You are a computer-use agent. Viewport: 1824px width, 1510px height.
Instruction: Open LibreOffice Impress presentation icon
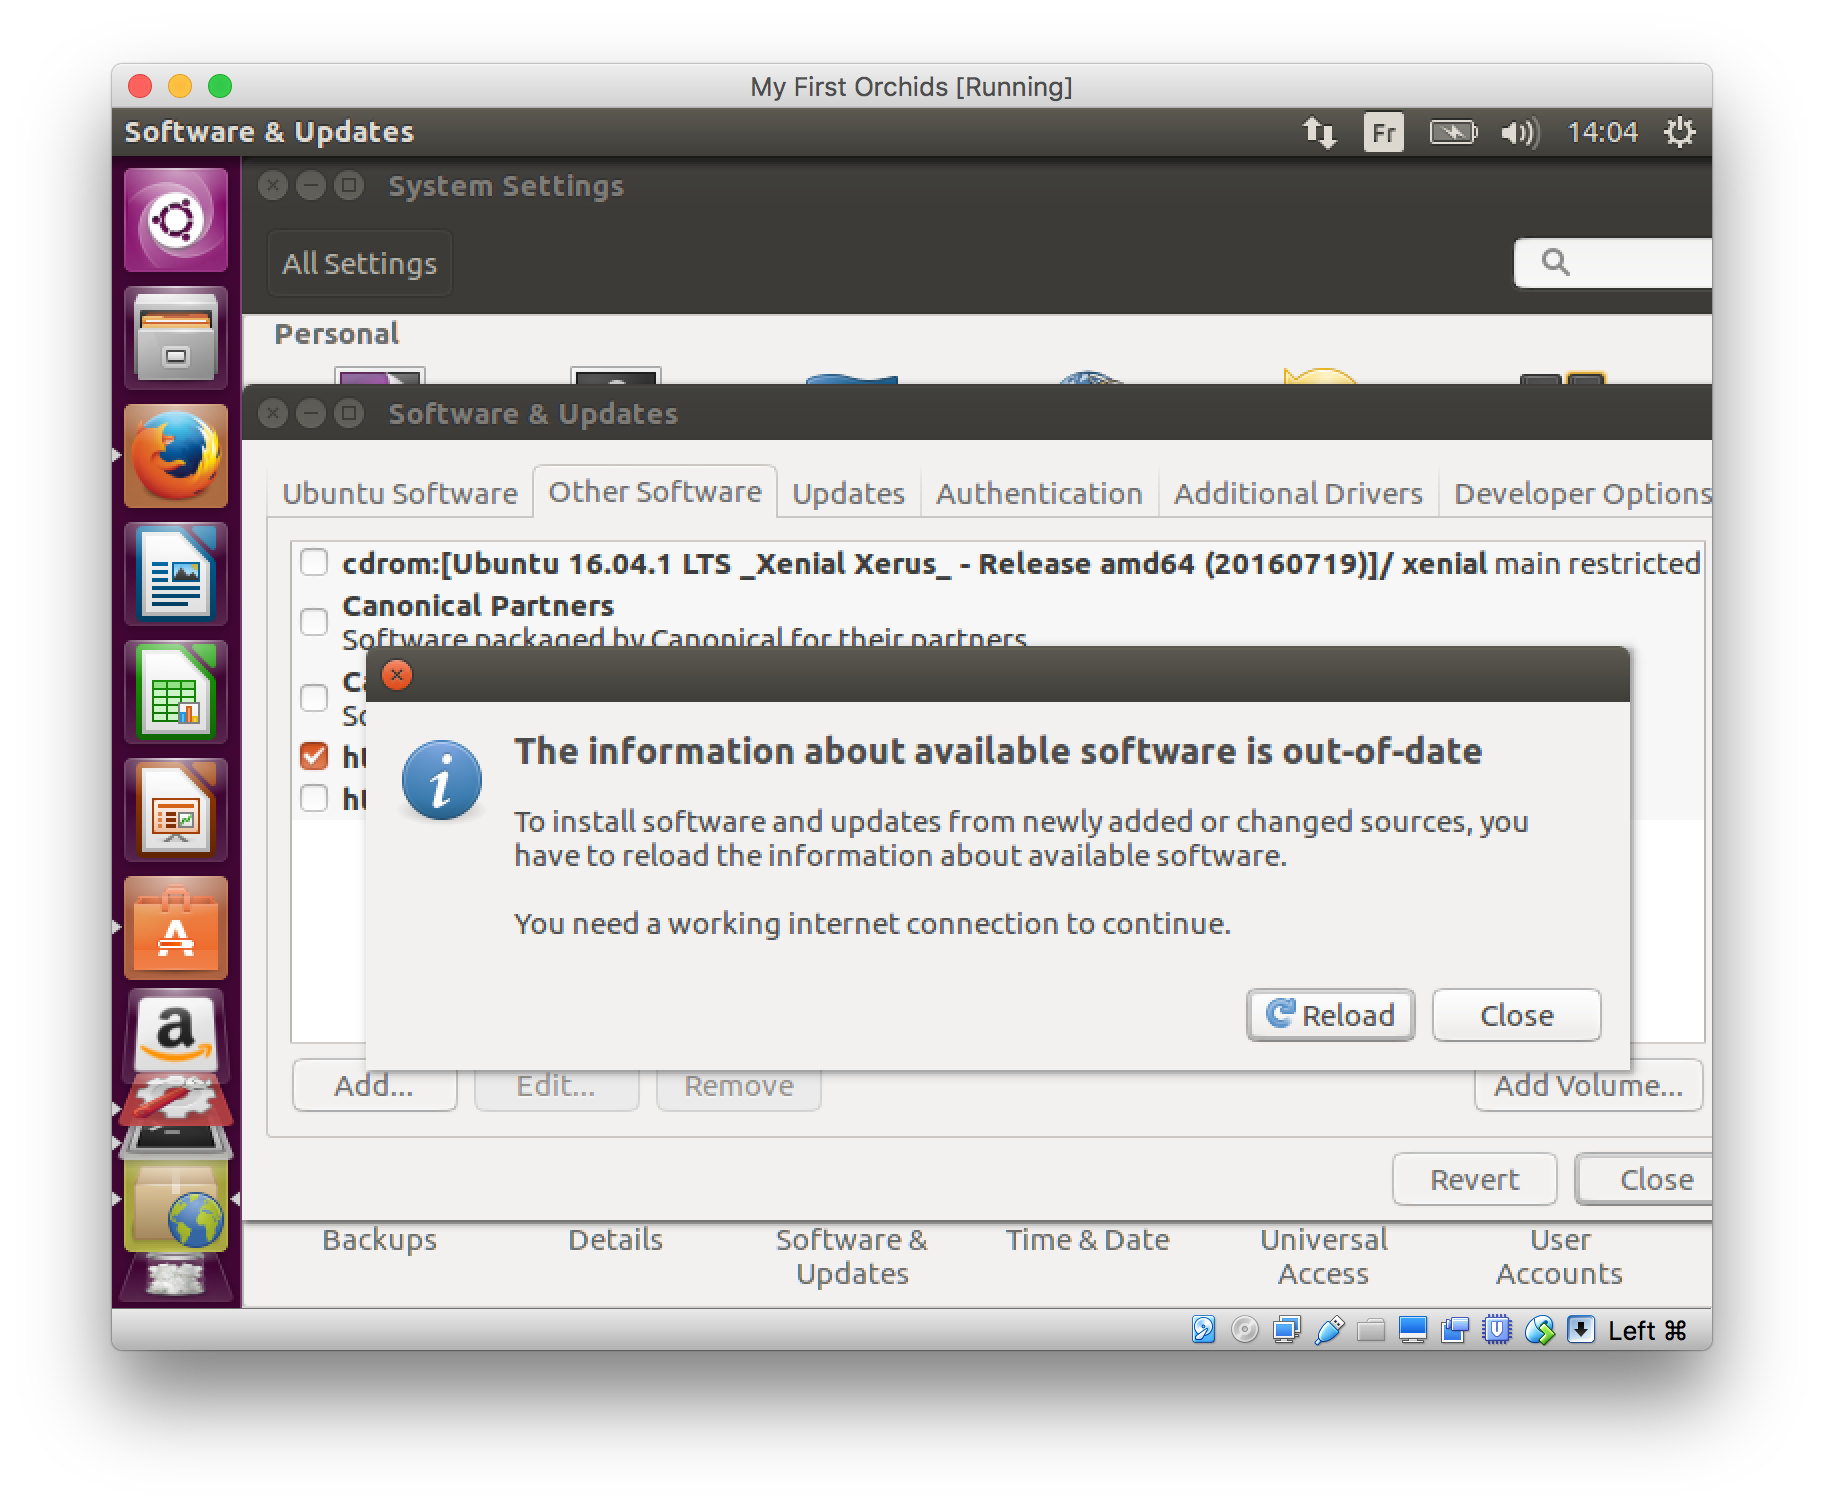176,810
